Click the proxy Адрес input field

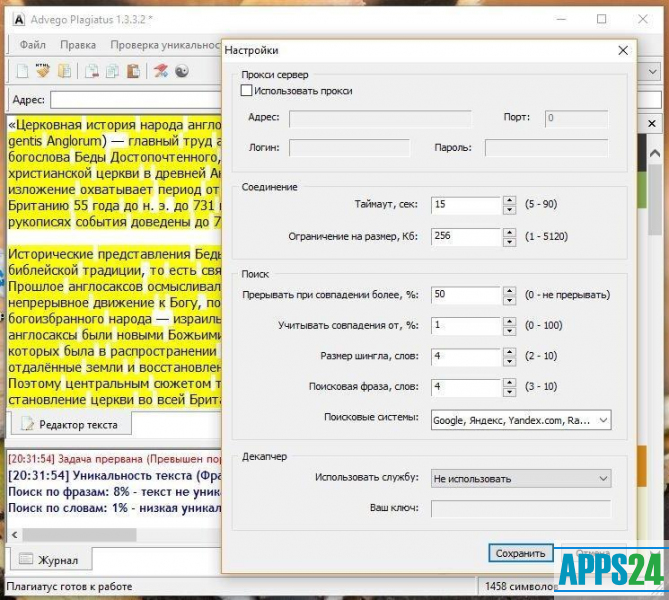coord(380,119)
